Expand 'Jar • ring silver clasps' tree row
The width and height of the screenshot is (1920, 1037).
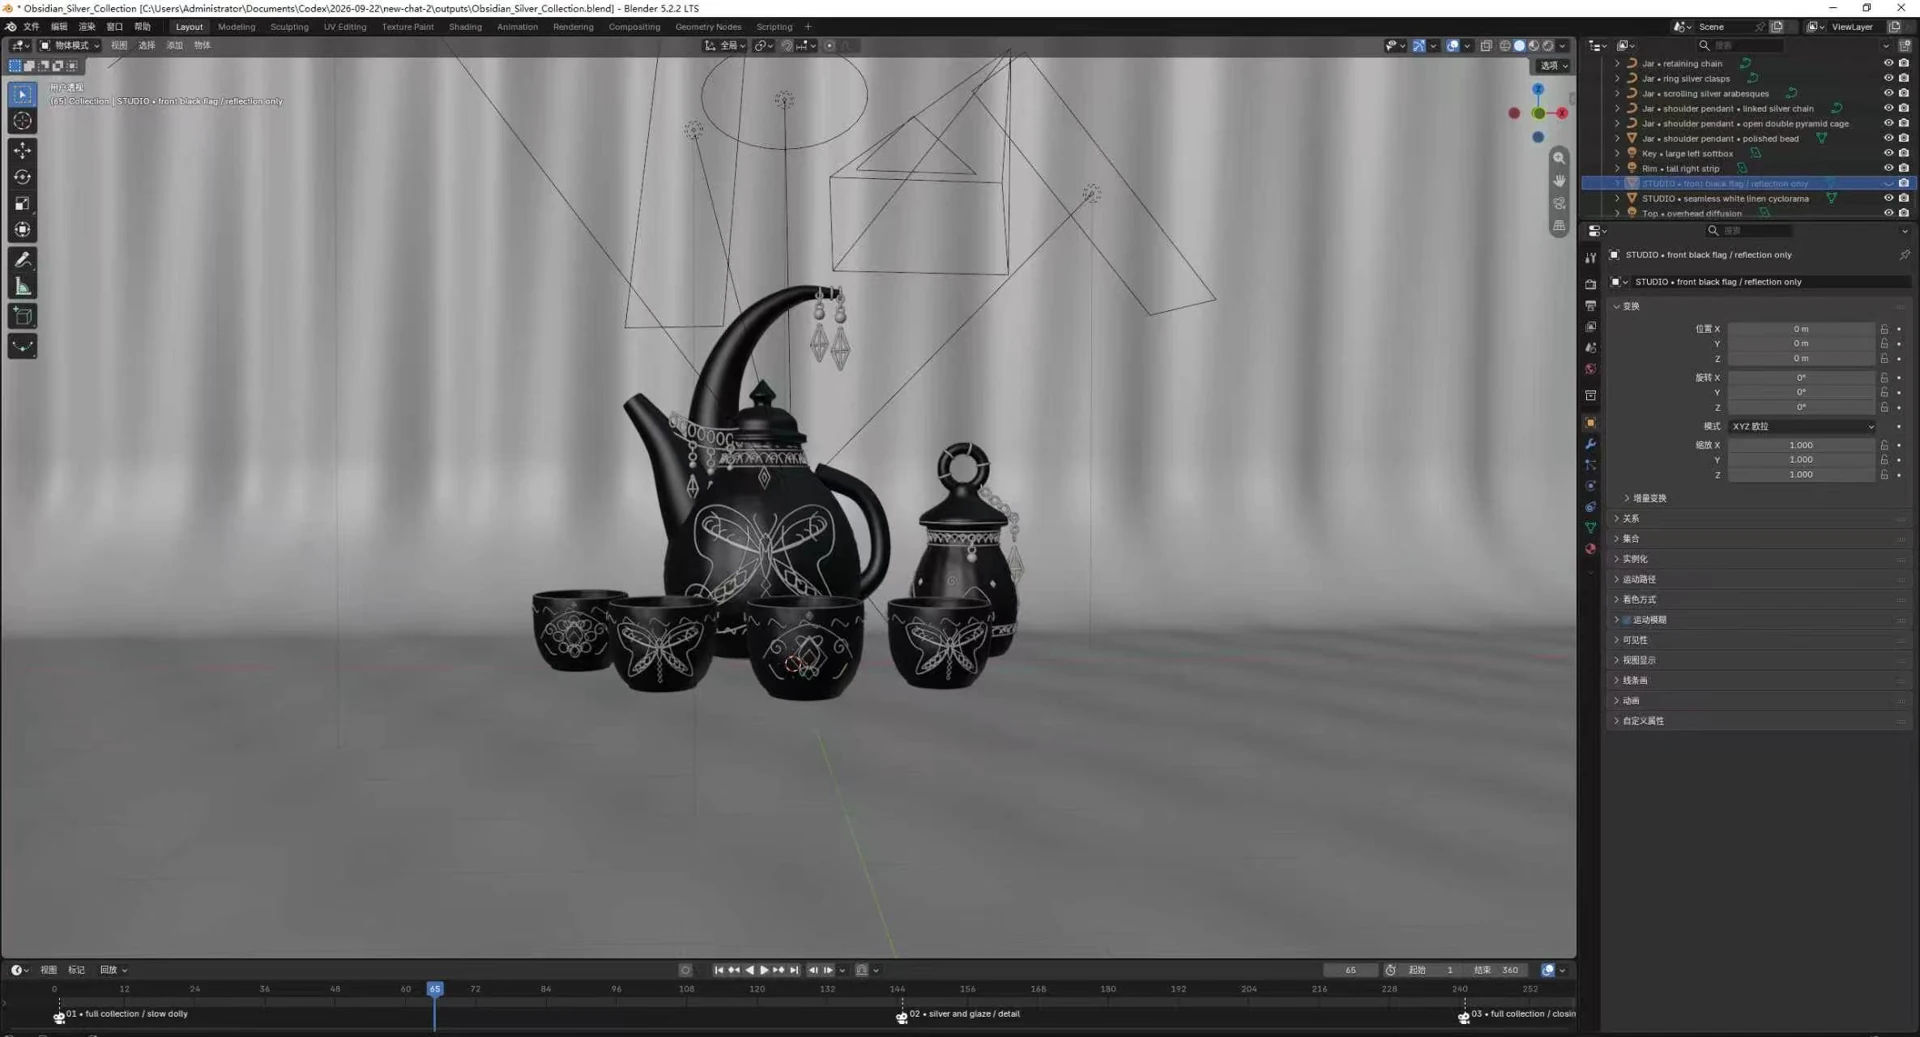click(x=1617, y=78)
